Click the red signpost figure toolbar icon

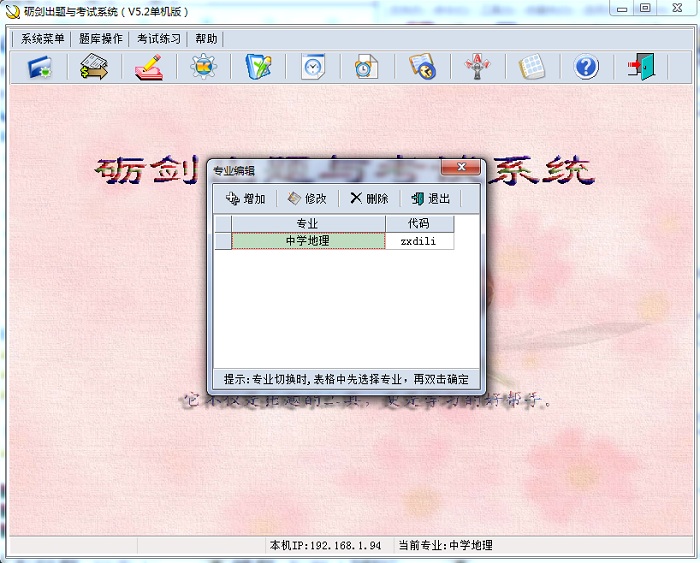coord(477,67)
